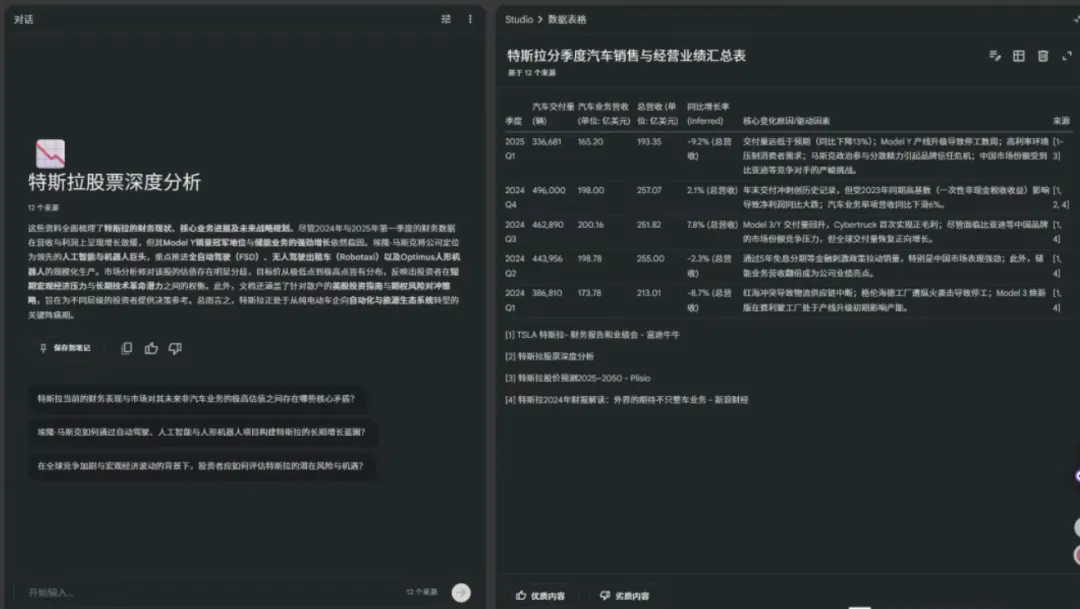Click the 2024 Q1 quarter cell

[515, 300]
